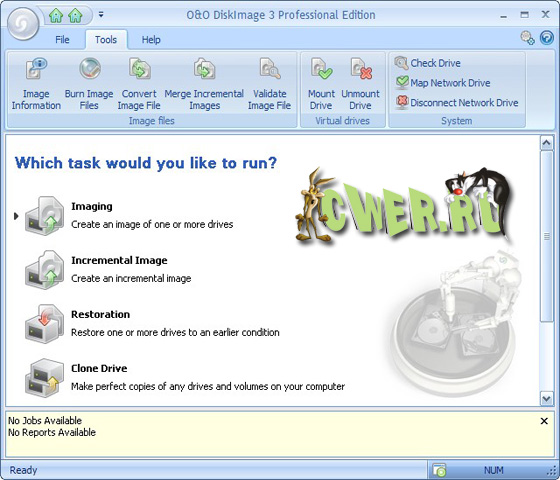Expand the quick access toolbar dropdown arrow

pyautogui.click(x=101, y=15)
